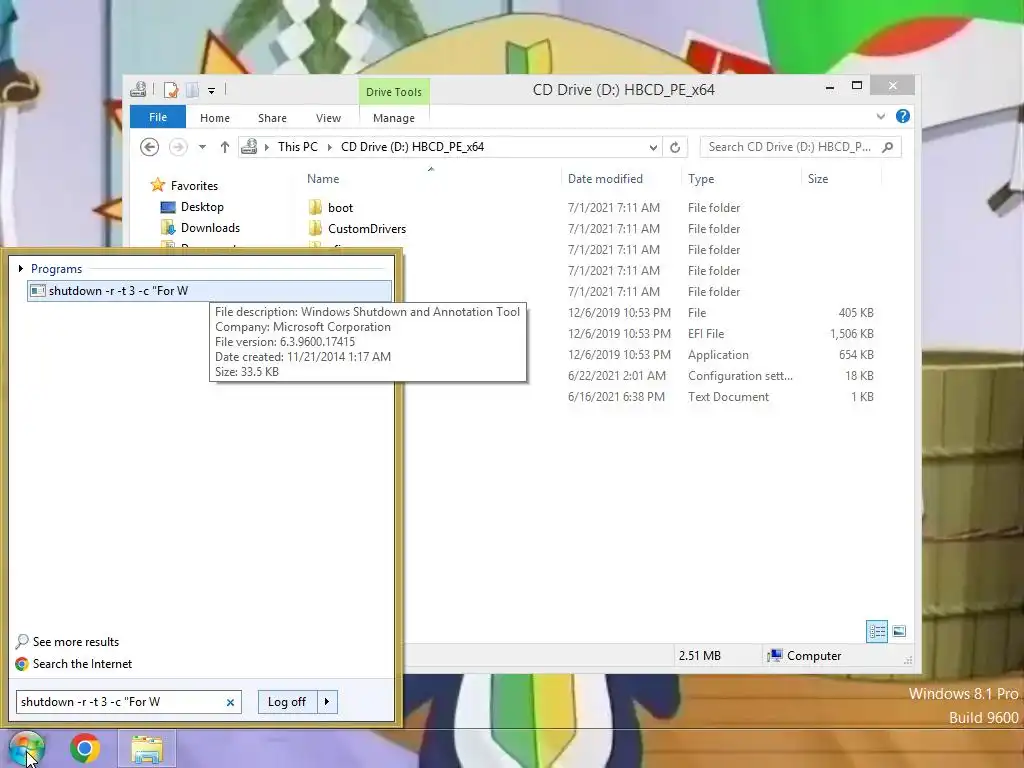Click the Text Document type cell
This screenshot has height=768, width=1024.
728,396
